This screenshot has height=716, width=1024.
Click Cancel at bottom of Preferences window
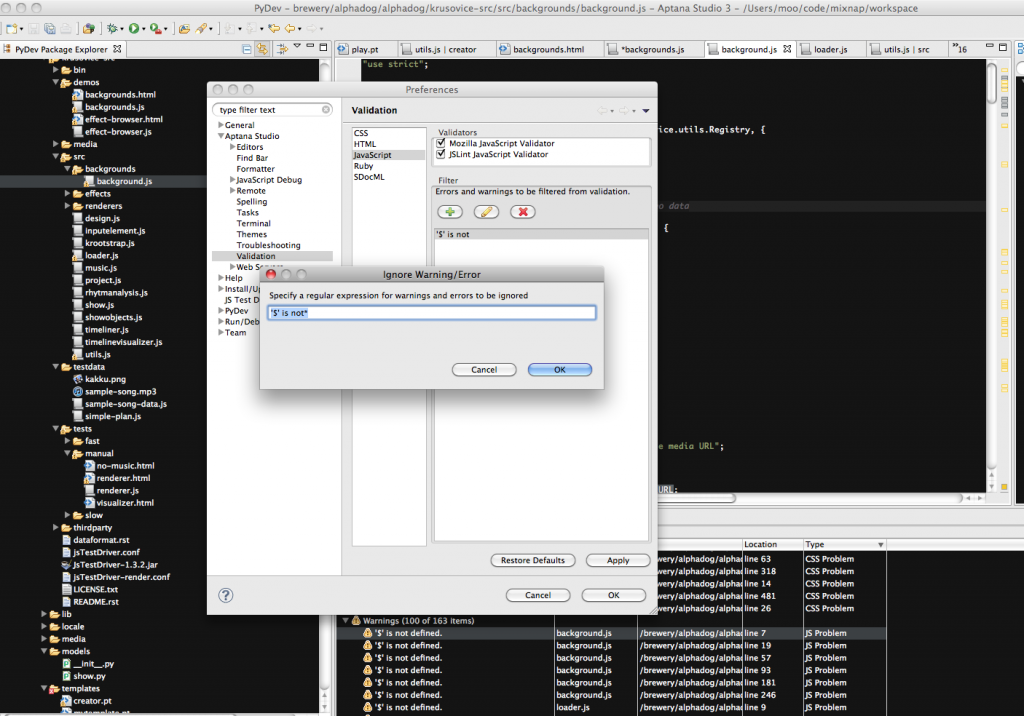[x=537, y=595]
